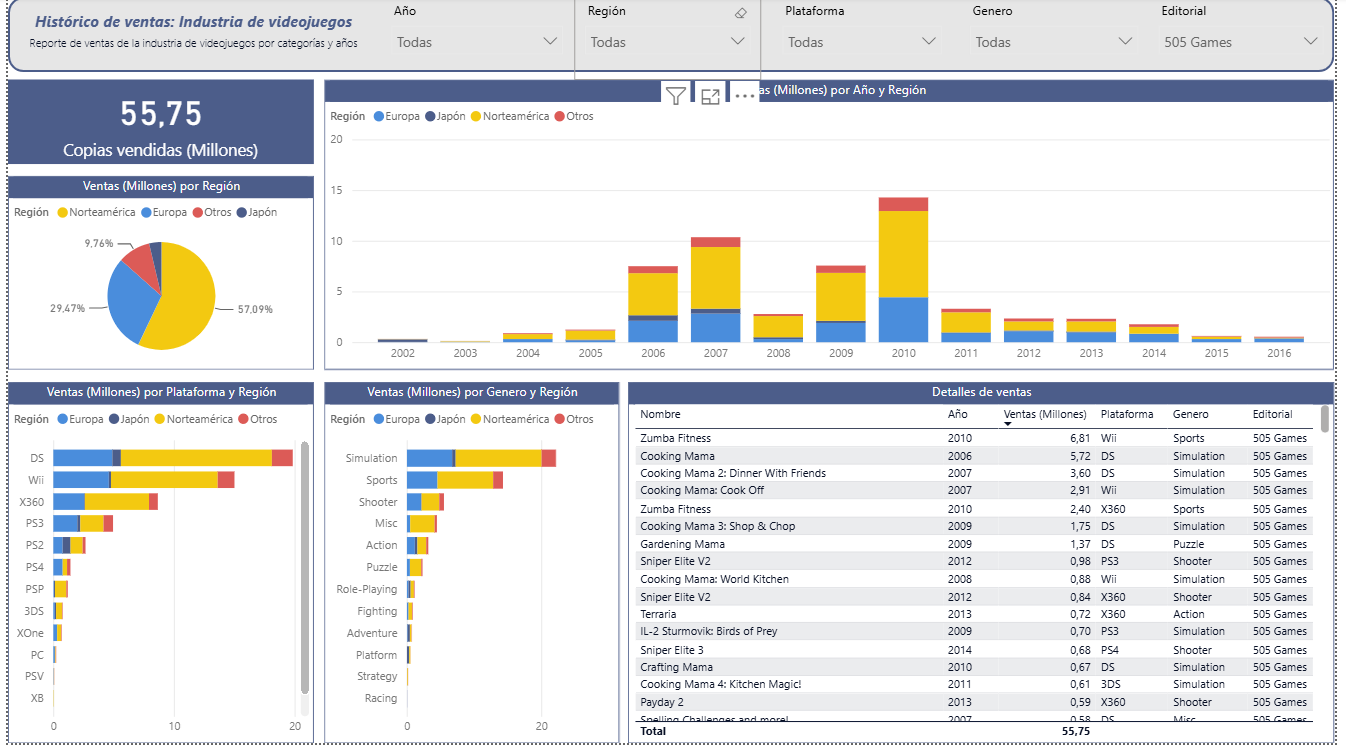Click Japón in the yearly chart legend
This screenshot has height=748, width=1346.
445,116
